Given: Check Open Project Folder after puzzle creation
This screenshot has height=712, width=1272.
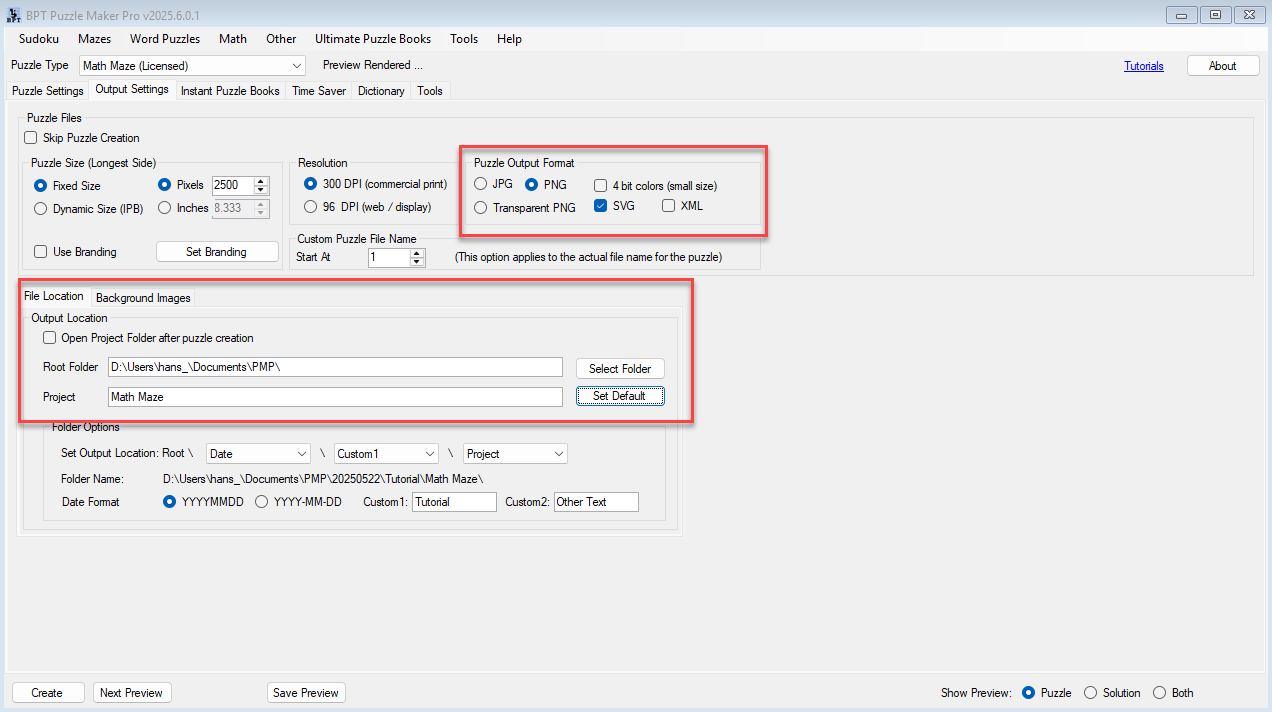Looking at the screenshot, I should 49,338.
